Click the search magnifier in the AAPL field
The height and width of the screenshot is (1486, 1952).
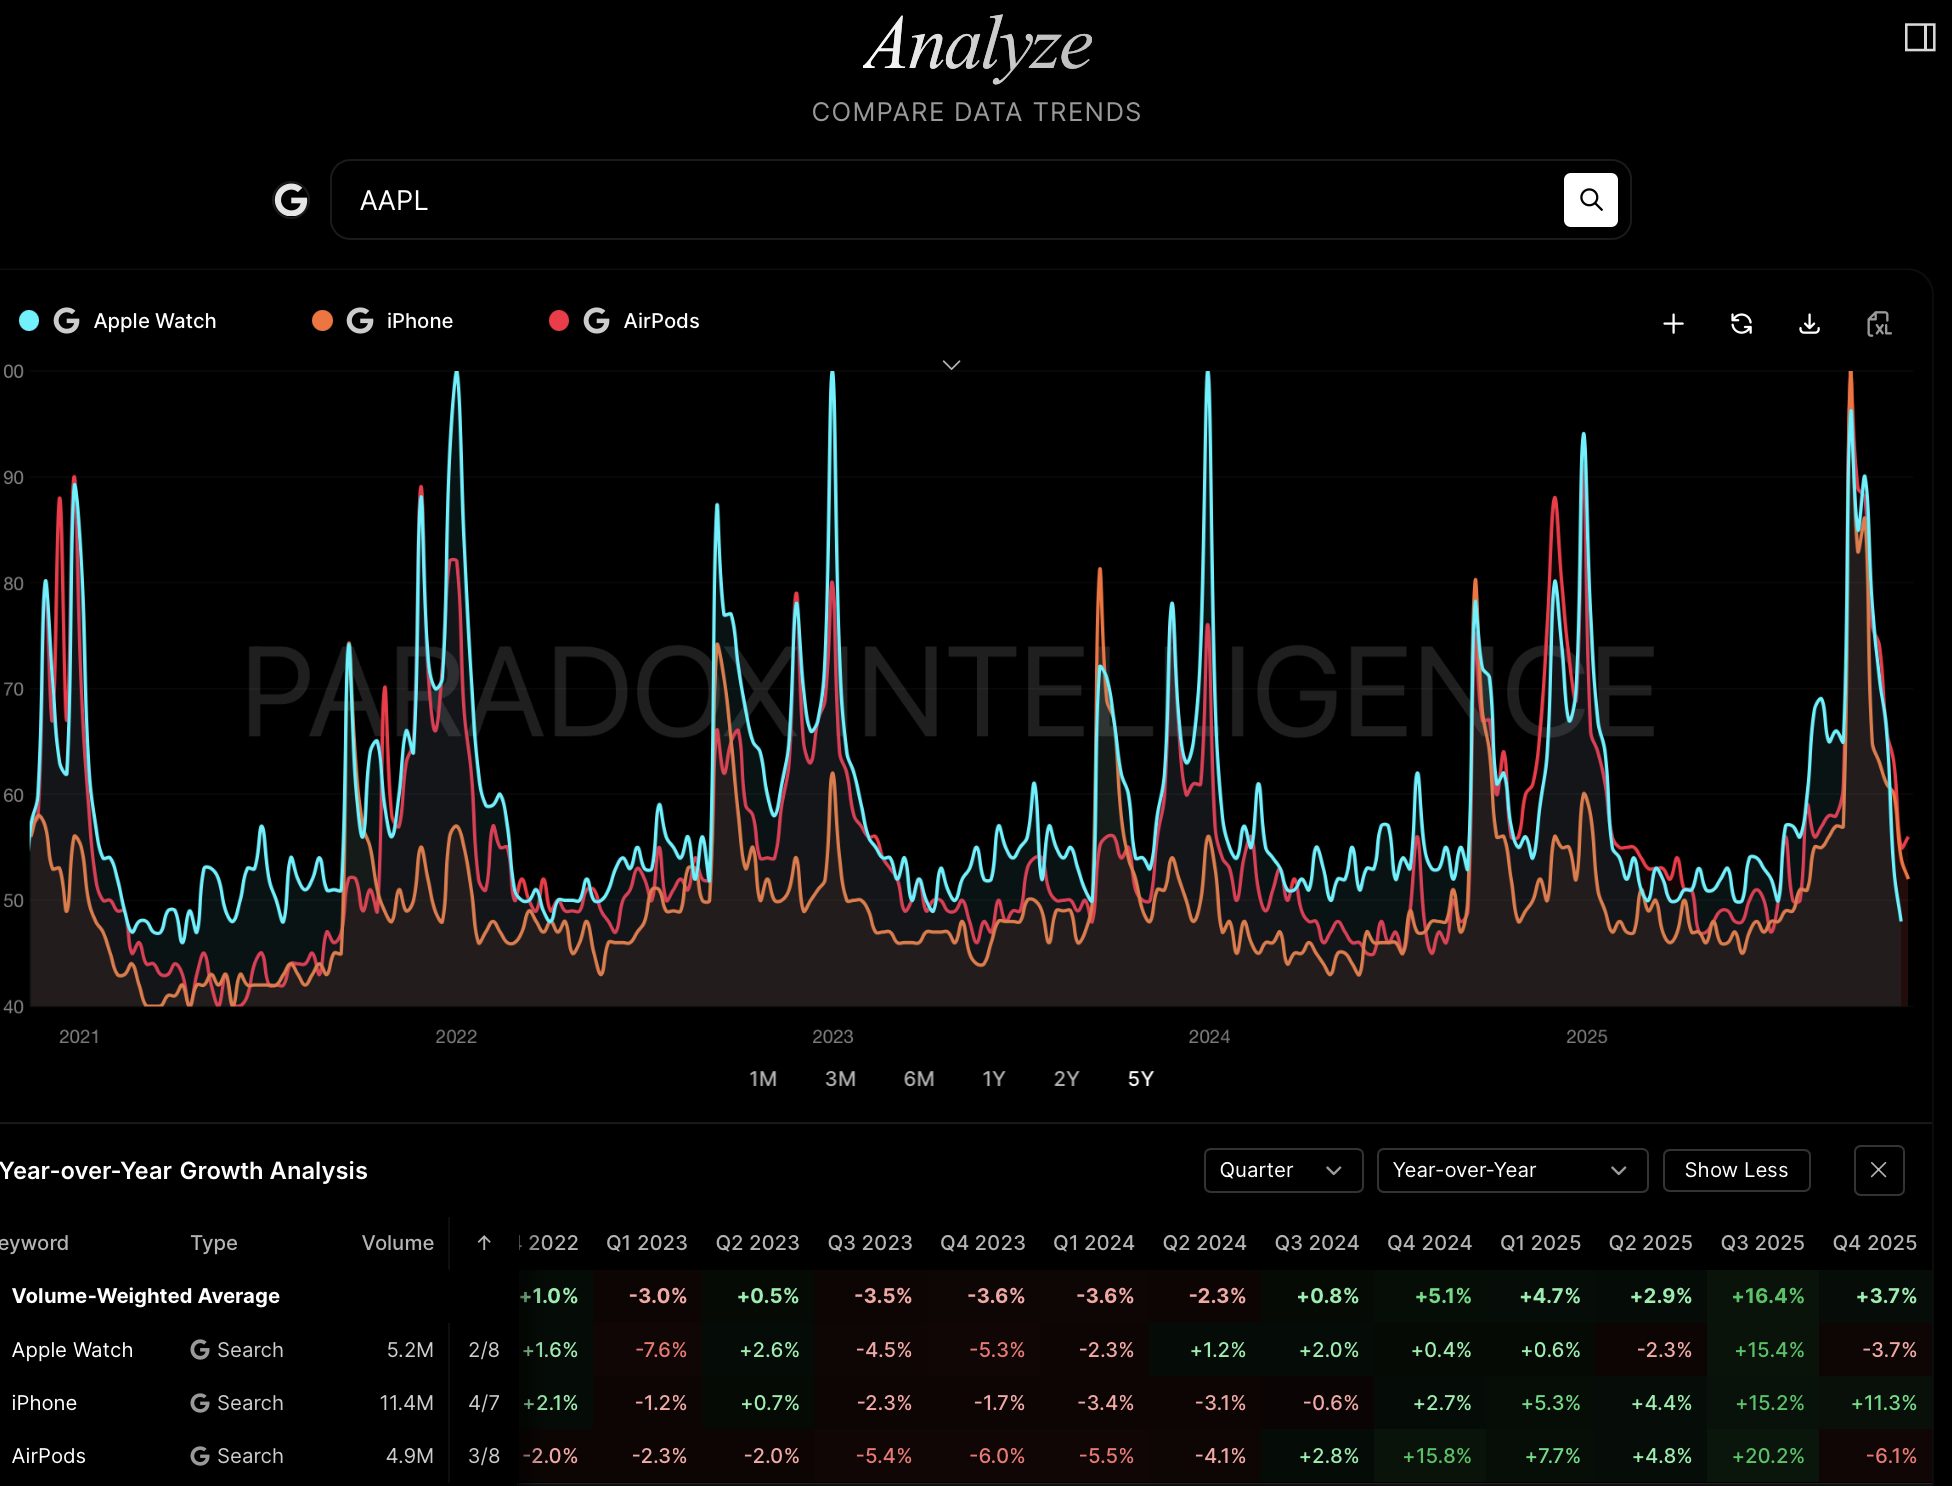[1590, 199]
